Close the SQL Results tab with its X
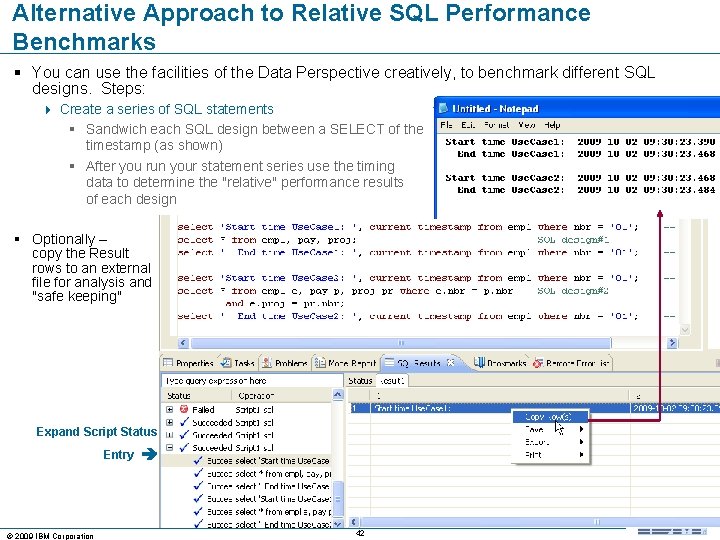Image resolution: width=720 pixels, height=540 pixels. tap(451, 362)
